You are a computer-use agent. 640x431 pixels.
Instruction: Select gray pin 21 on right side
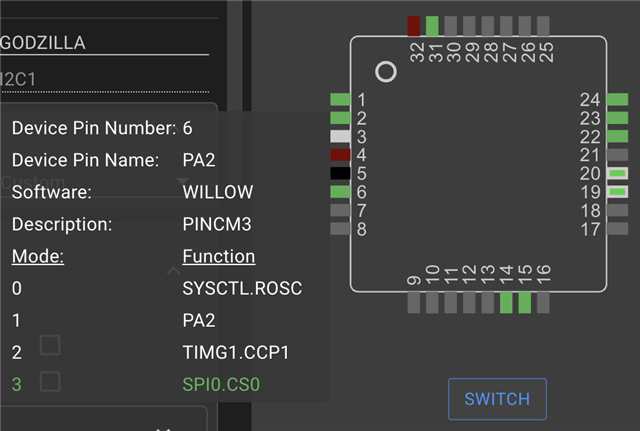click(618, 155)
